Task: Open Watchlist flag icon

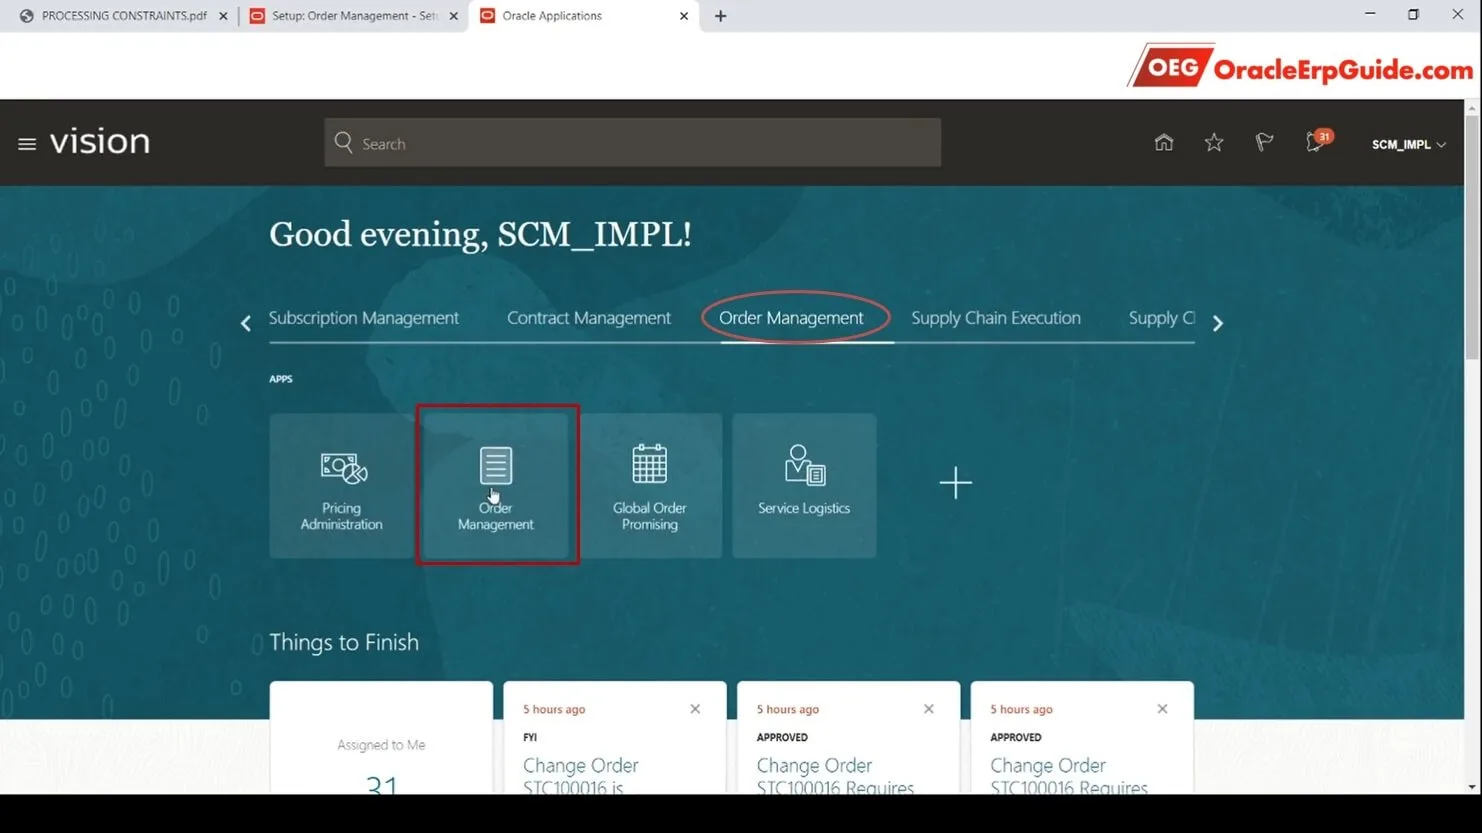Action: 1264,142
